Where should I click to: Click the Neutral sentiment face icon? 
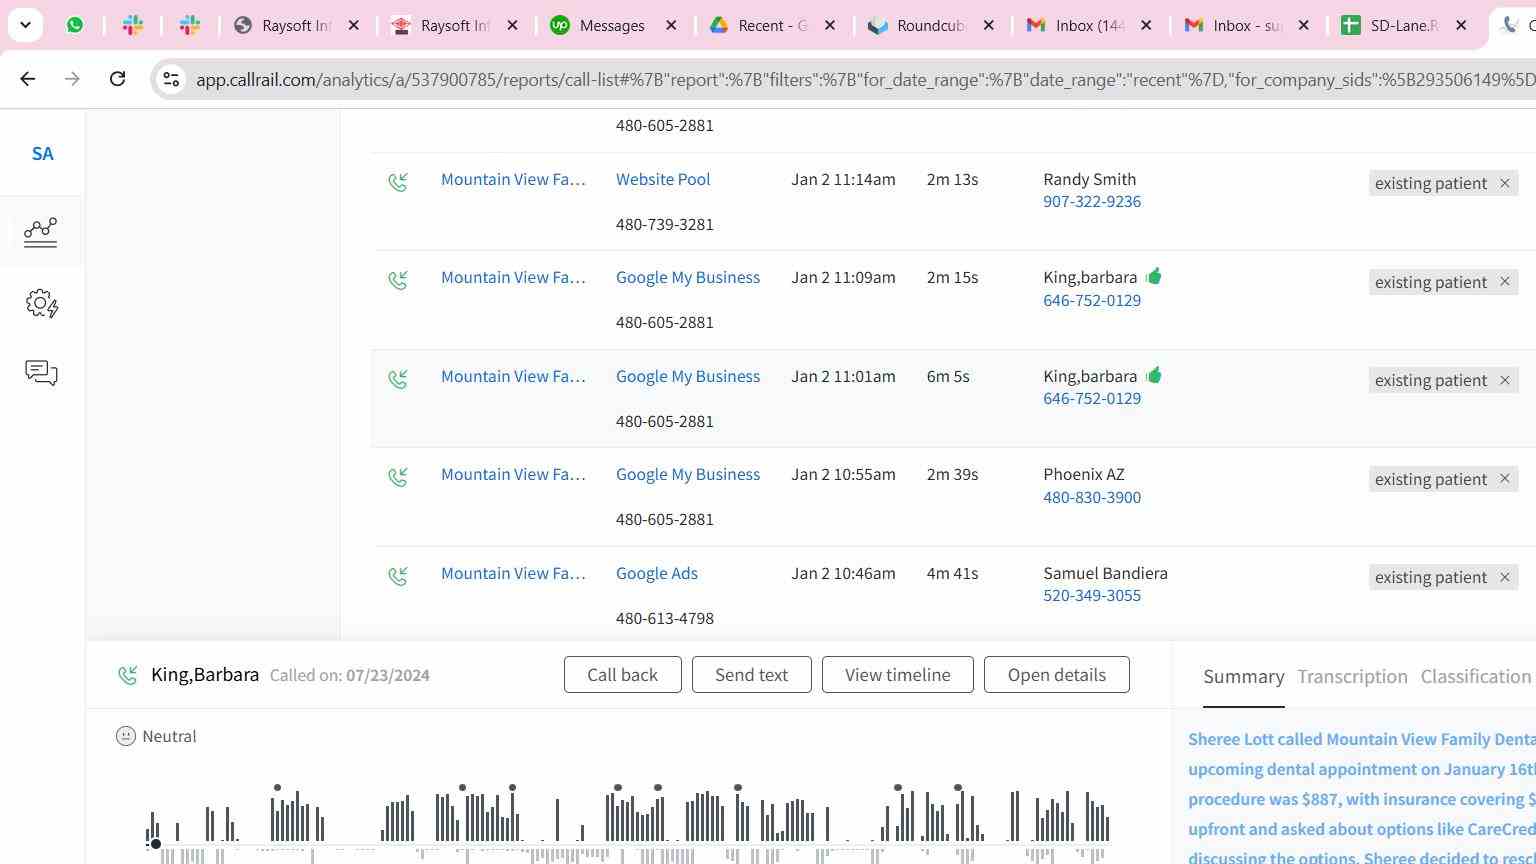point(126,736)
